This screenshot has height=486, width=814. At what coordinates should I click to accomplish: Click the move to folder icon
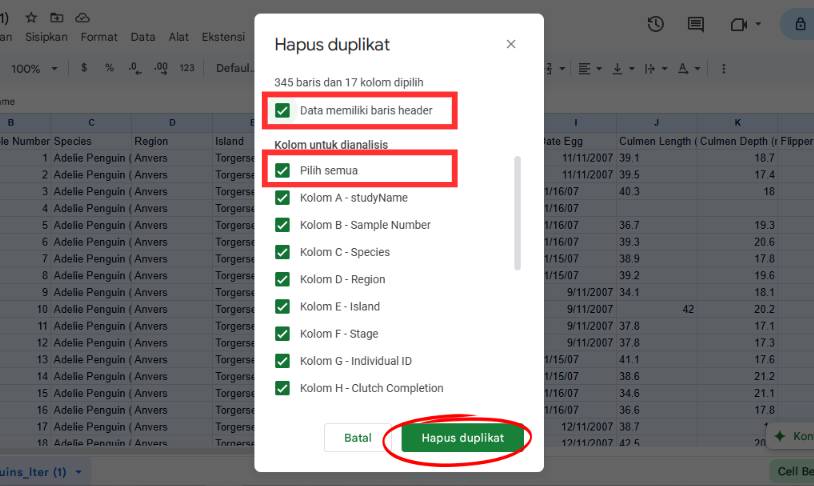tap(57, 18)
